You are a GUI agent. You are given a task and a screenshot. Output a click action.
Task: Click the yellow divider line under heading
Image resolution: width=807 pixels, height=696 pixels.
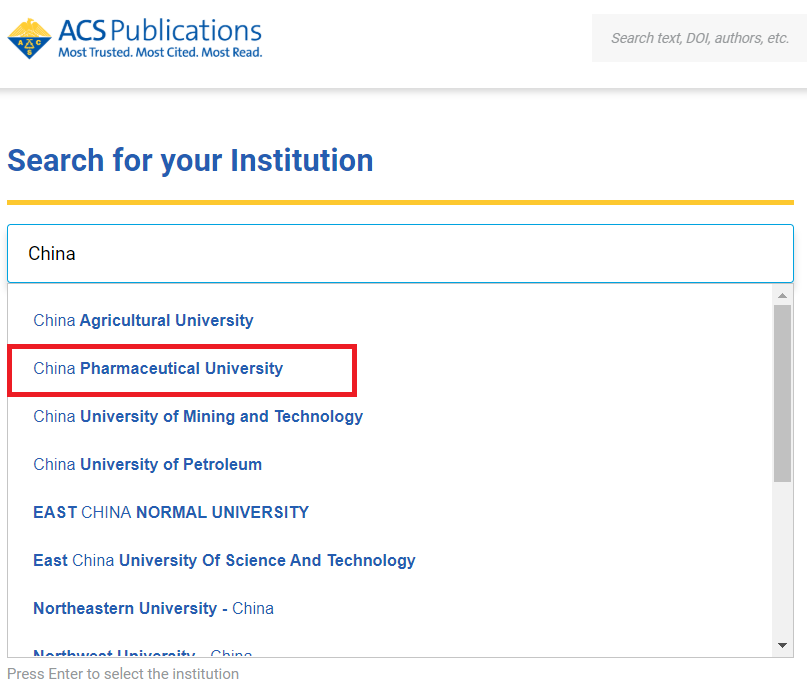point(400,203)
